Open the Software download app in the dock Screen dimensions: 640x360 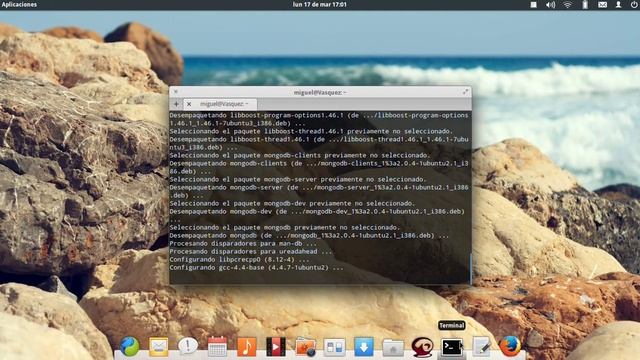[364, 347]
